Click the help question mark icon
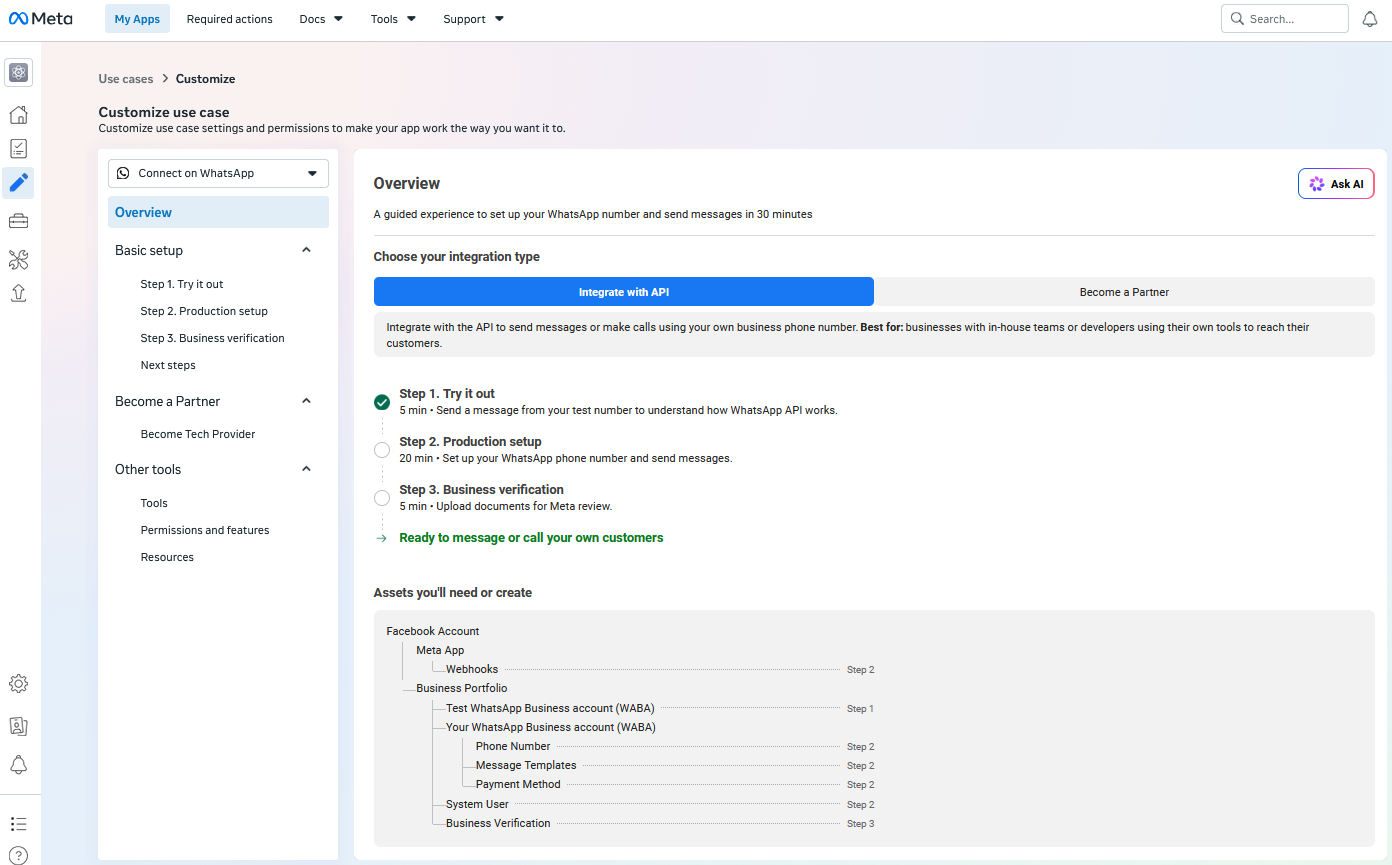Image resolution: width=1392 pixels, height=865 pixels. point(18,855)
